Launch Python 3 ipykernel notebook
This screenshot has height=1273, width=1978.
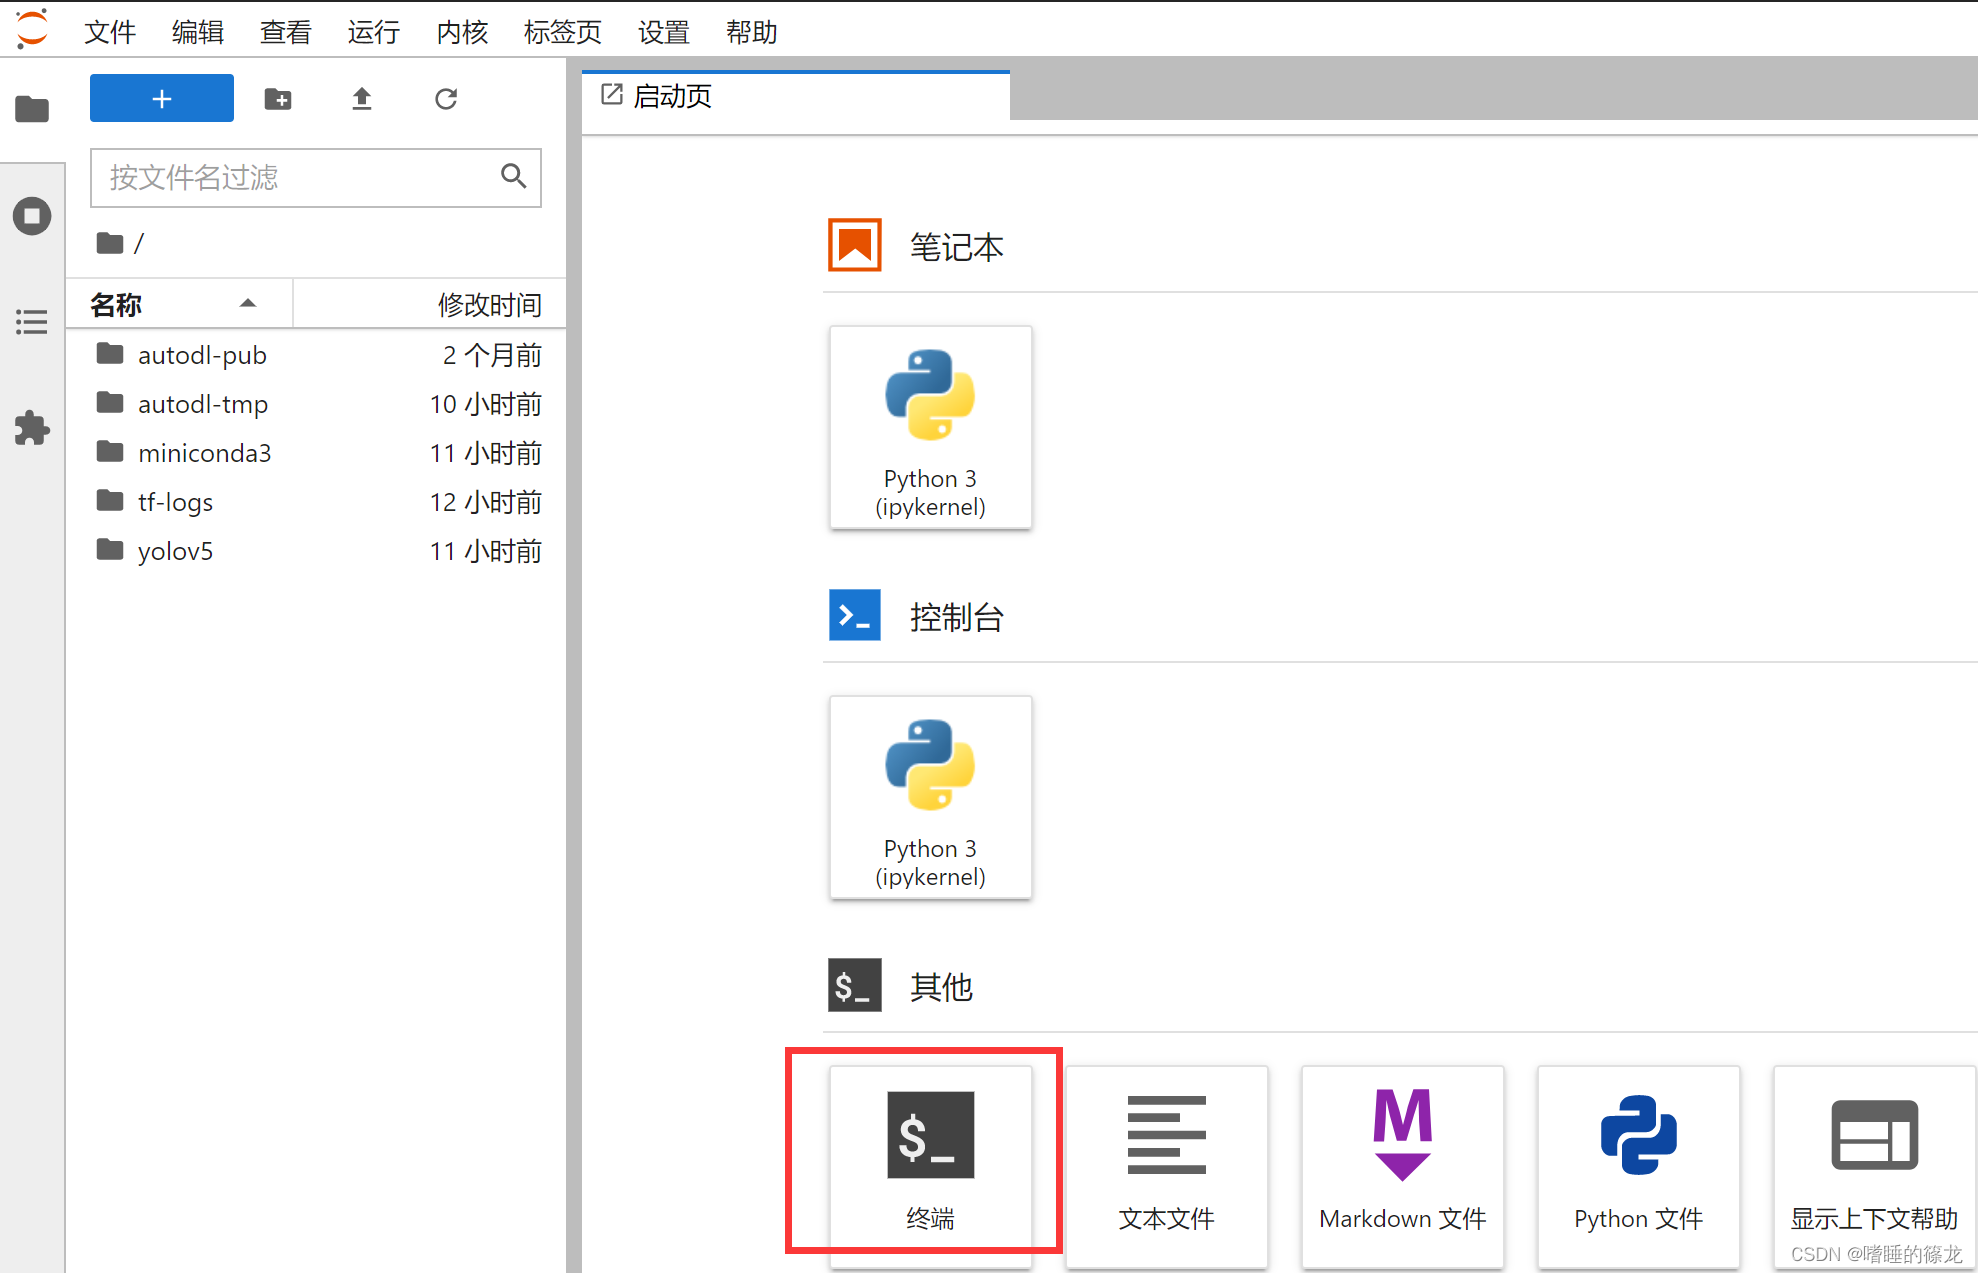(x=930, y=427)
